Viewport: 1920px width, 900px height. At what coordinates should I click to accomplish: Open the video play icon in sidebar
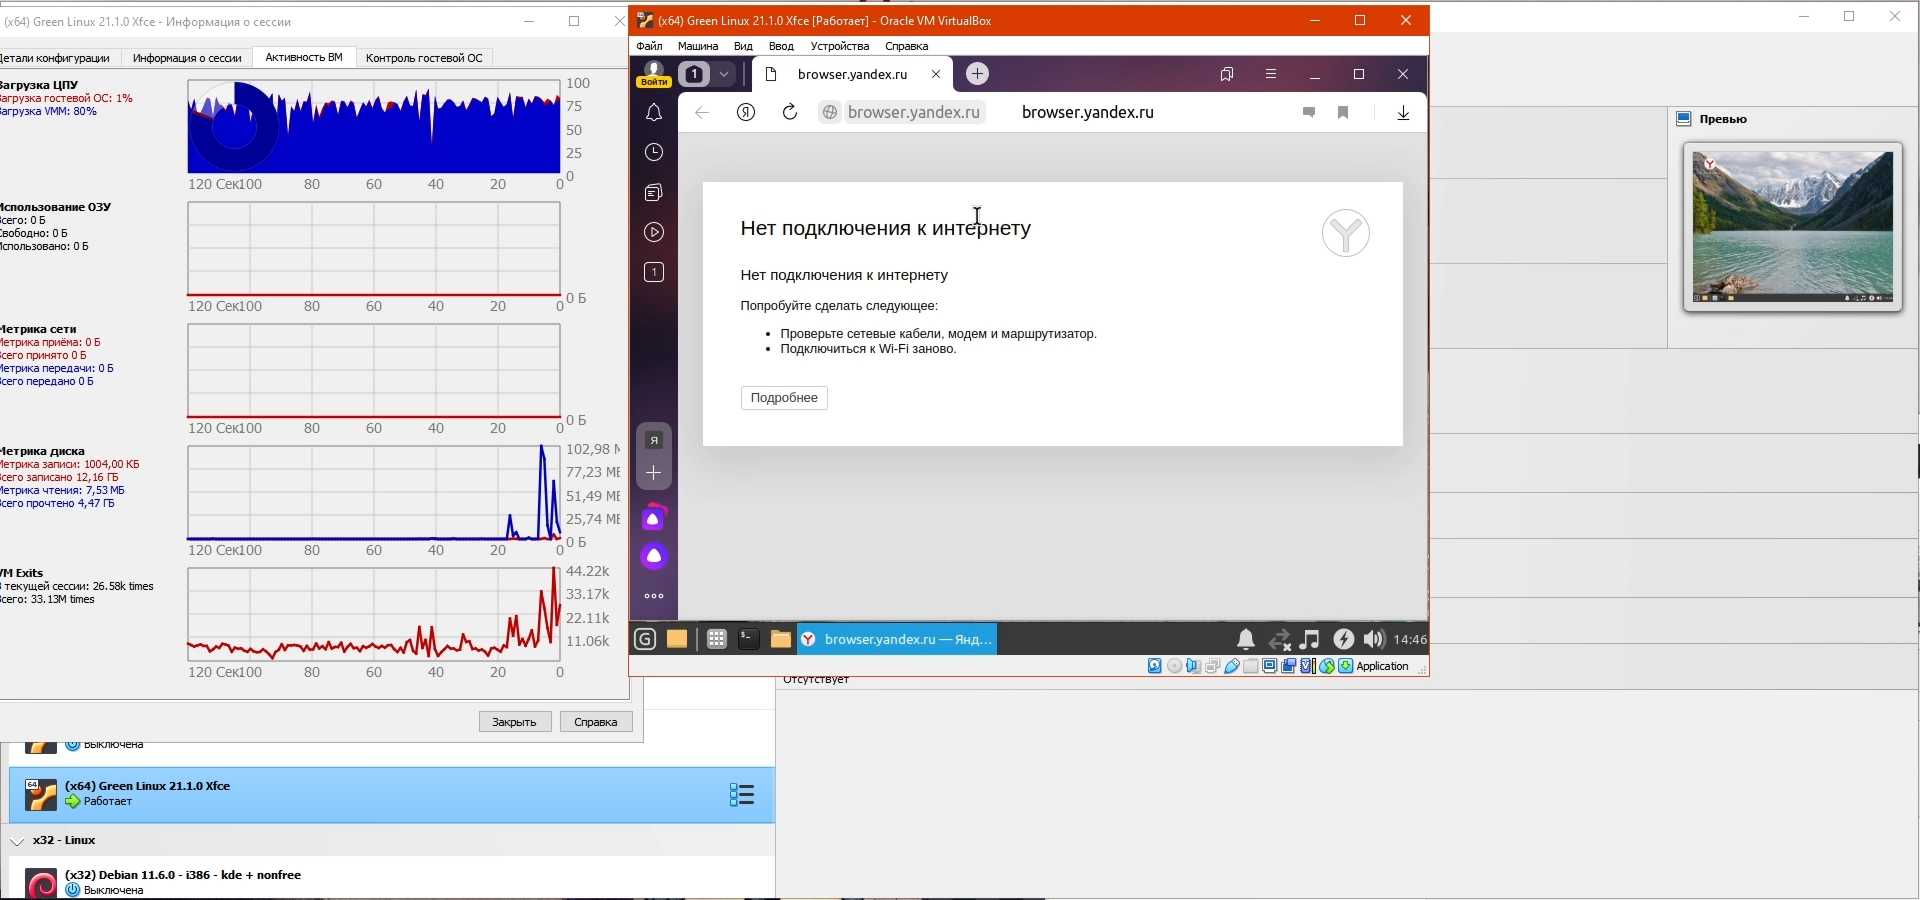click(654, 232)
